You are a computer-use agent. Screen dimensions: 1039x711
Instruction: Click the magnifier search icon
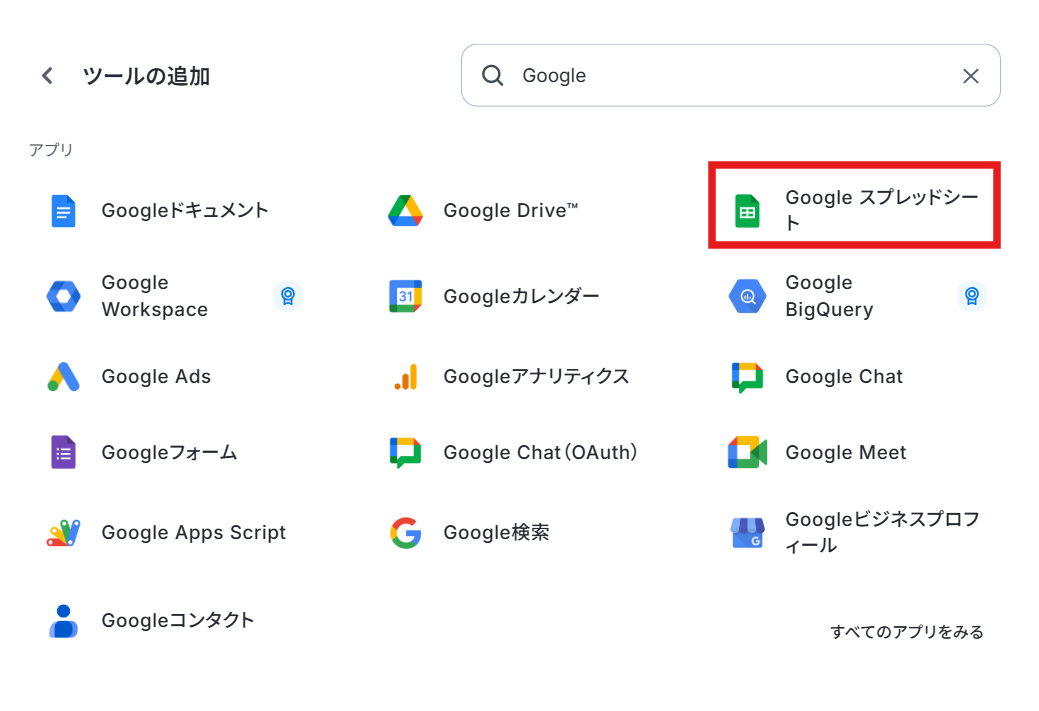[x=492, y=76]
